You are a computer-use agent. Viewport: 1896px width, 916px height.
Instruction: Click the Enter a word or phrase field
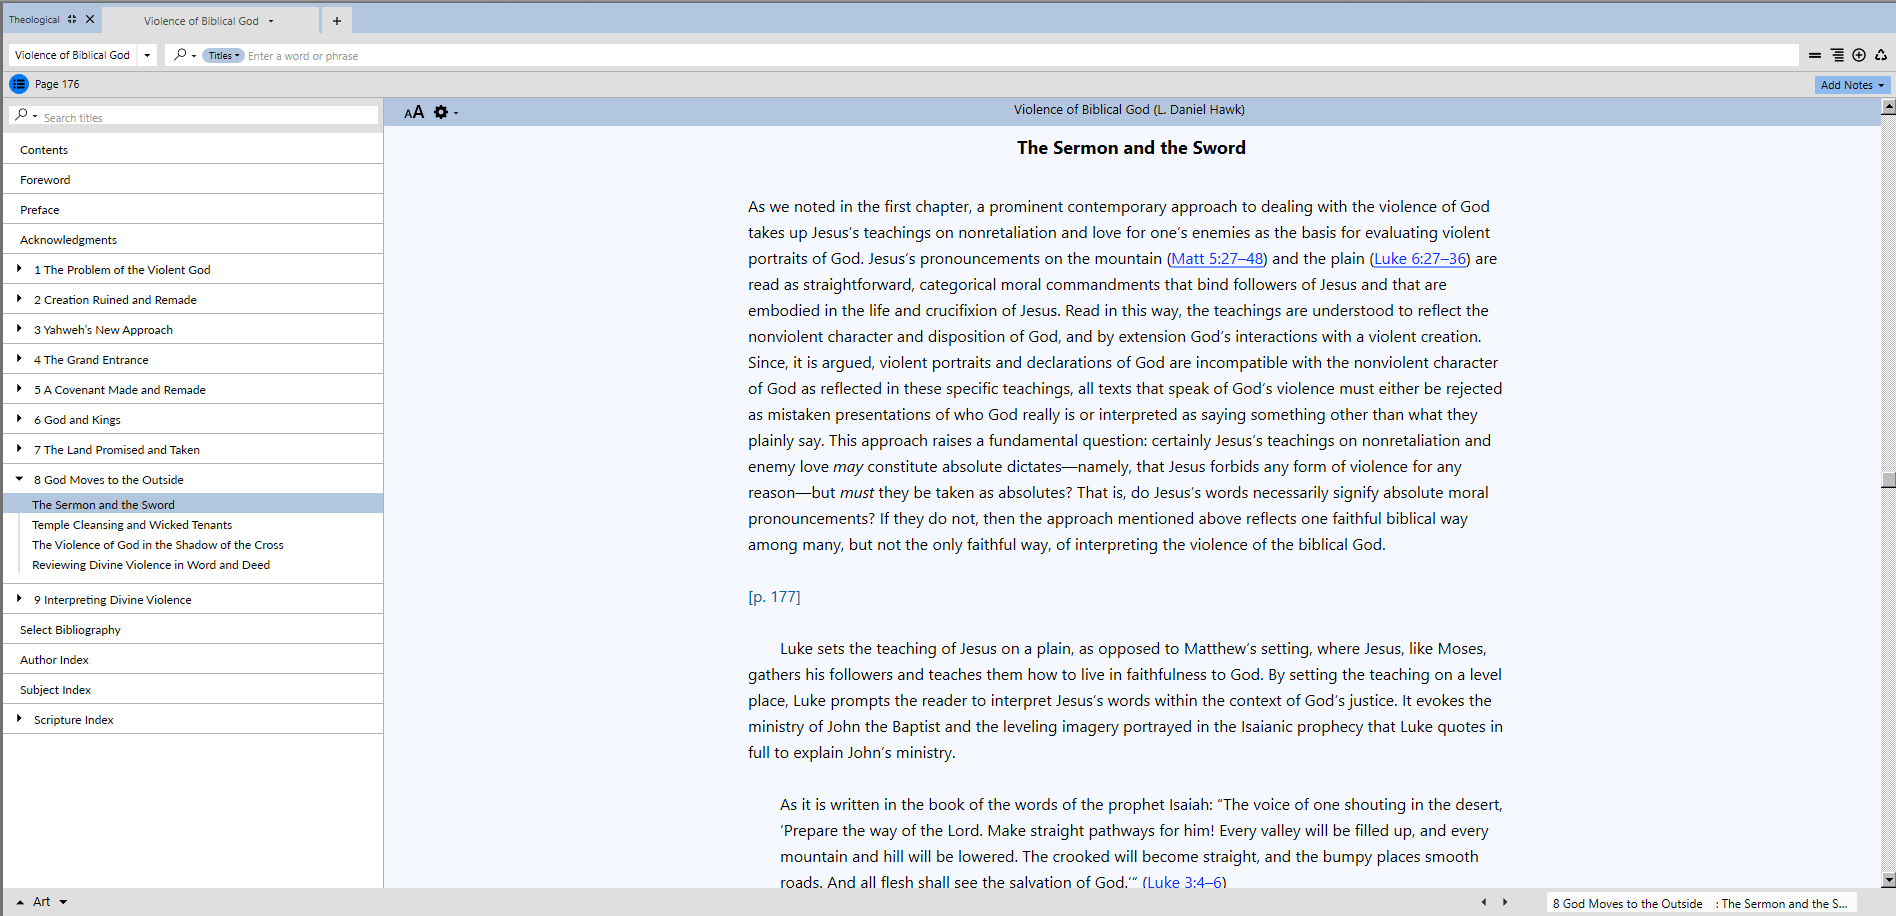click(x=1020, y=56)
